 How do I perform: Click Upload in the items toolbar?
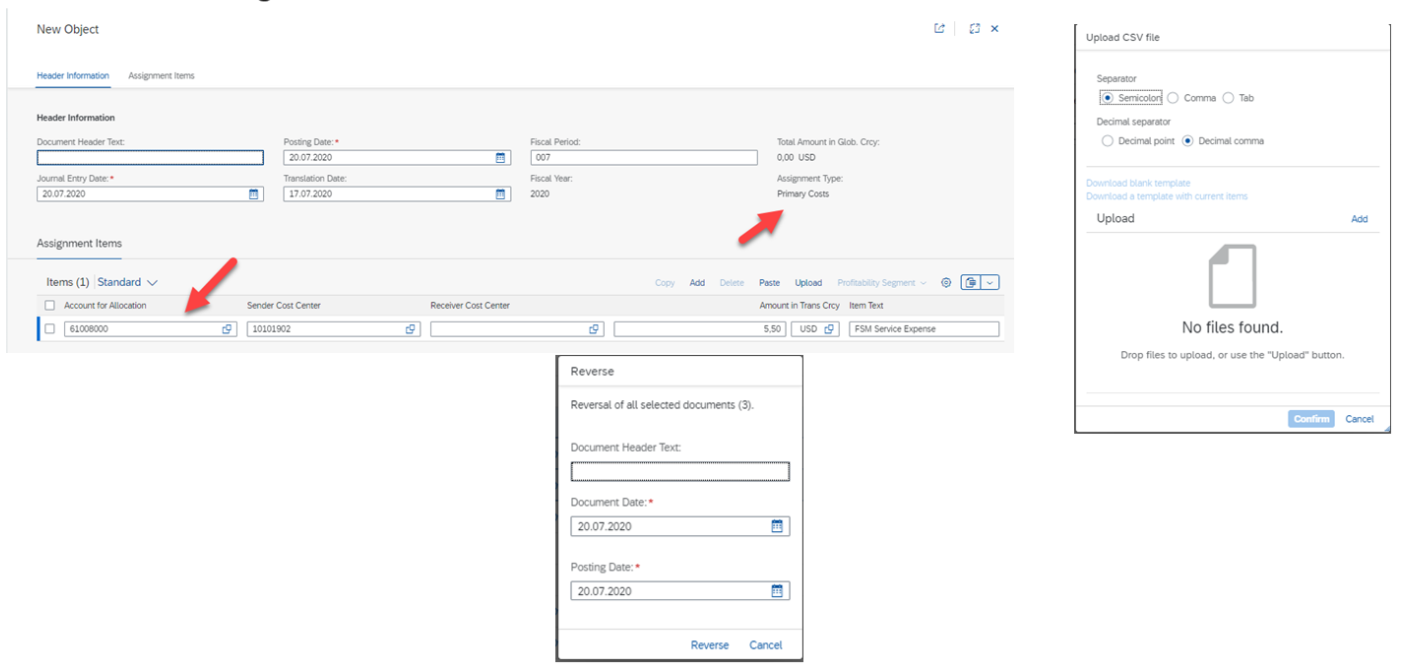808,283
